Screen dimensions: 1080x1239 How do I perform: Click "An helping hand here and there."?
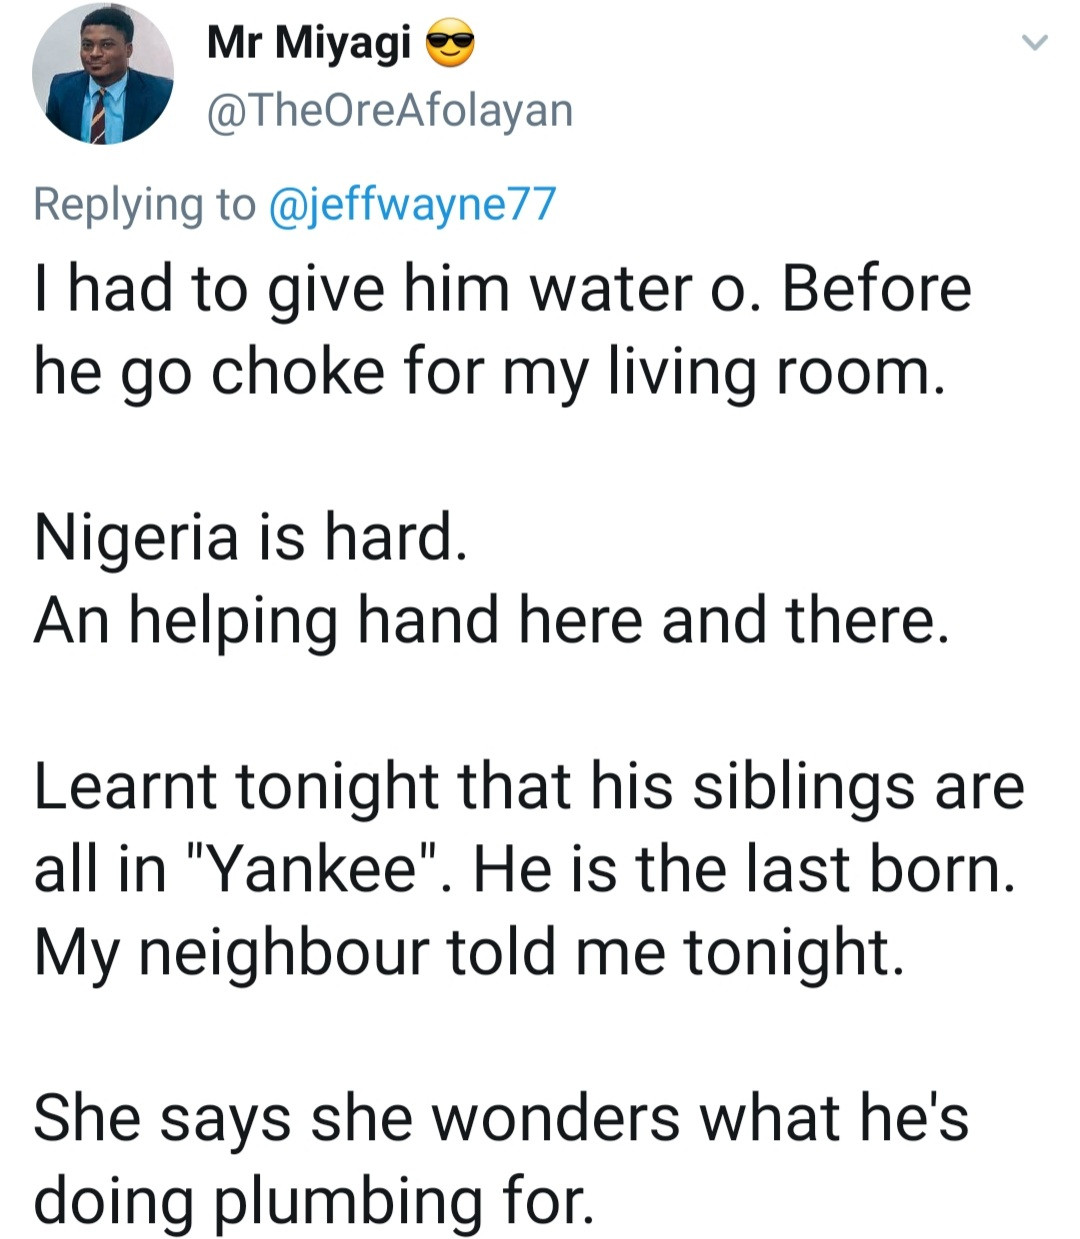point(489,620)
